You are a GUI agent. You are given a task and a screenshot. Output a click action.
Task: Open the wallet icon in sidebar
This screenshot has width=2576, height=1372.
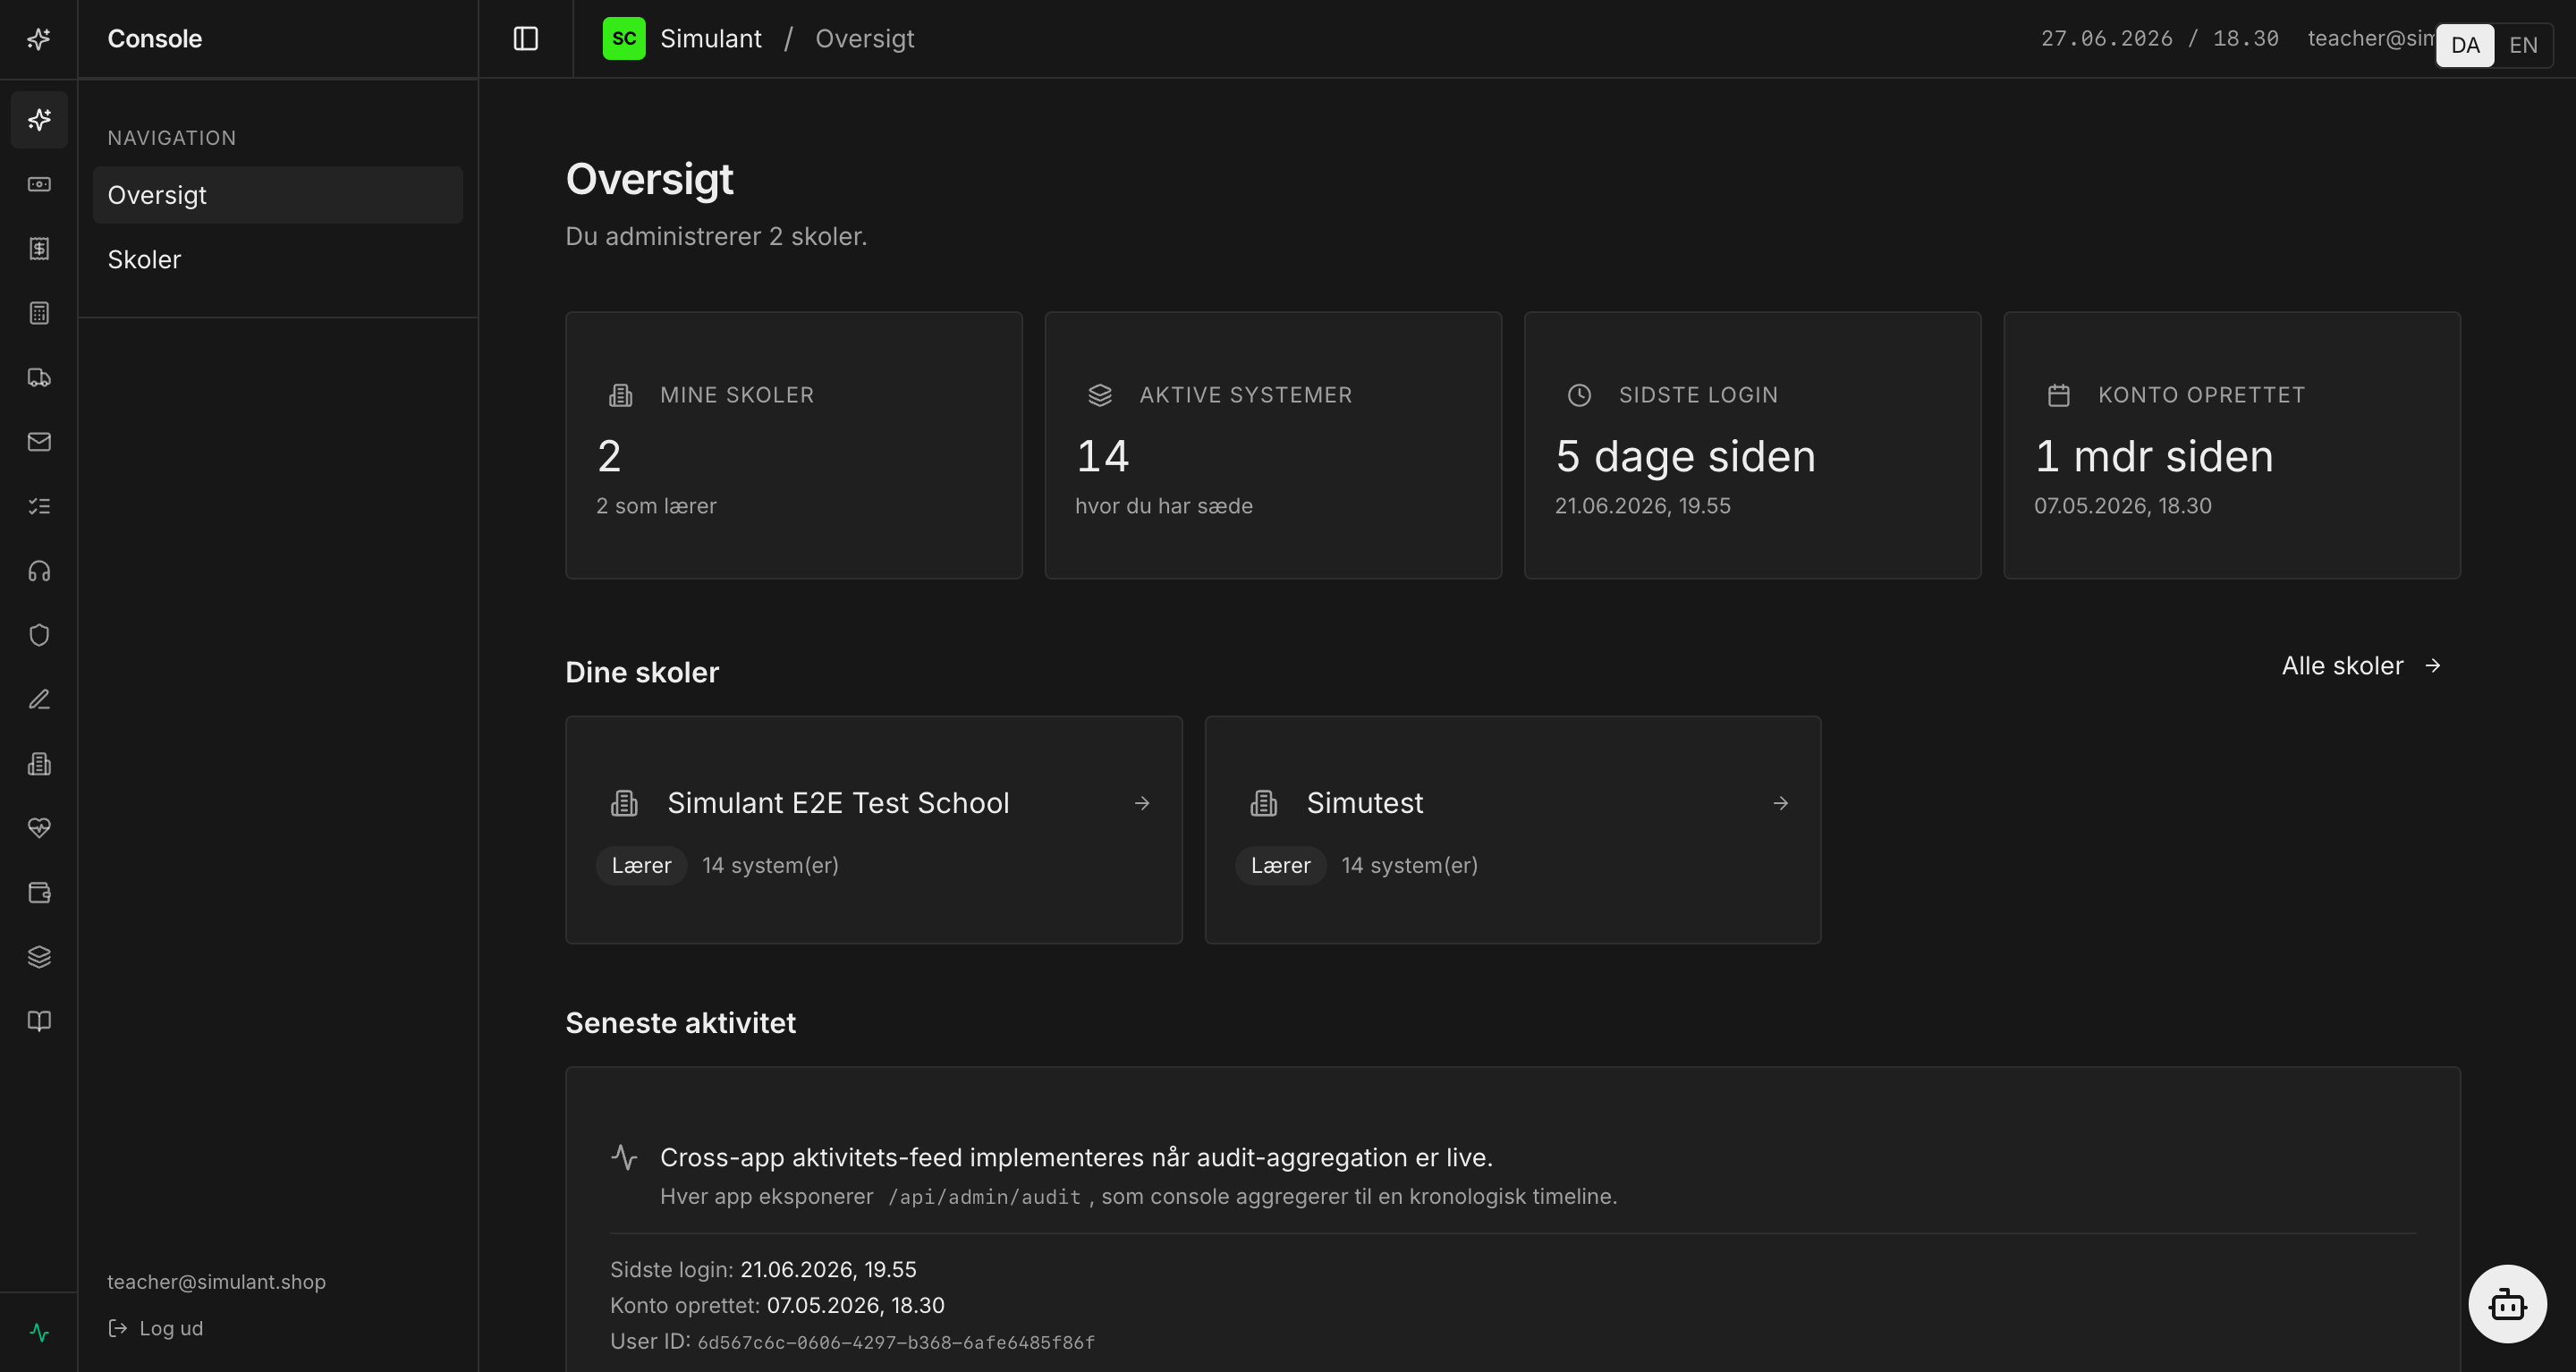tap(39, 893)
